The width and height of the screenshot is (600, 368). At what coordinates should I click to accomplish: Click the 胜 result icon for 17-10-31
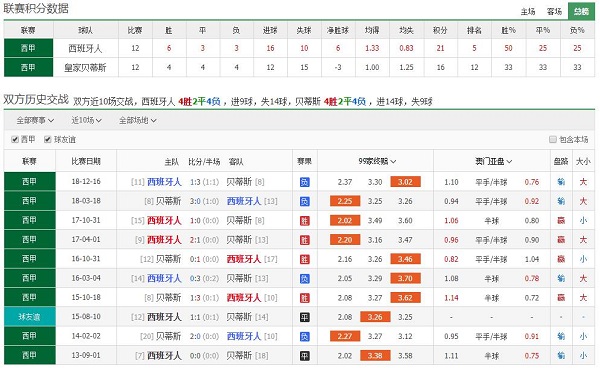[304, 221]
